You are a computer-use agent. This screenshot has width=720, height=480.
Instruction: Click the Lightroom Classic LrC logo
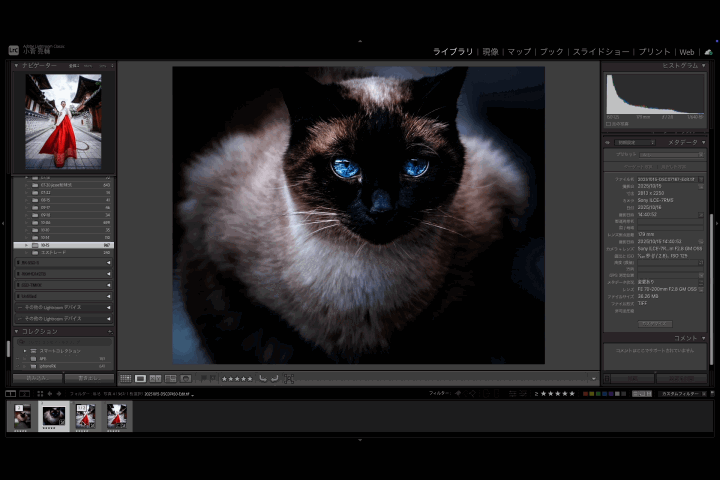point(13,50)
